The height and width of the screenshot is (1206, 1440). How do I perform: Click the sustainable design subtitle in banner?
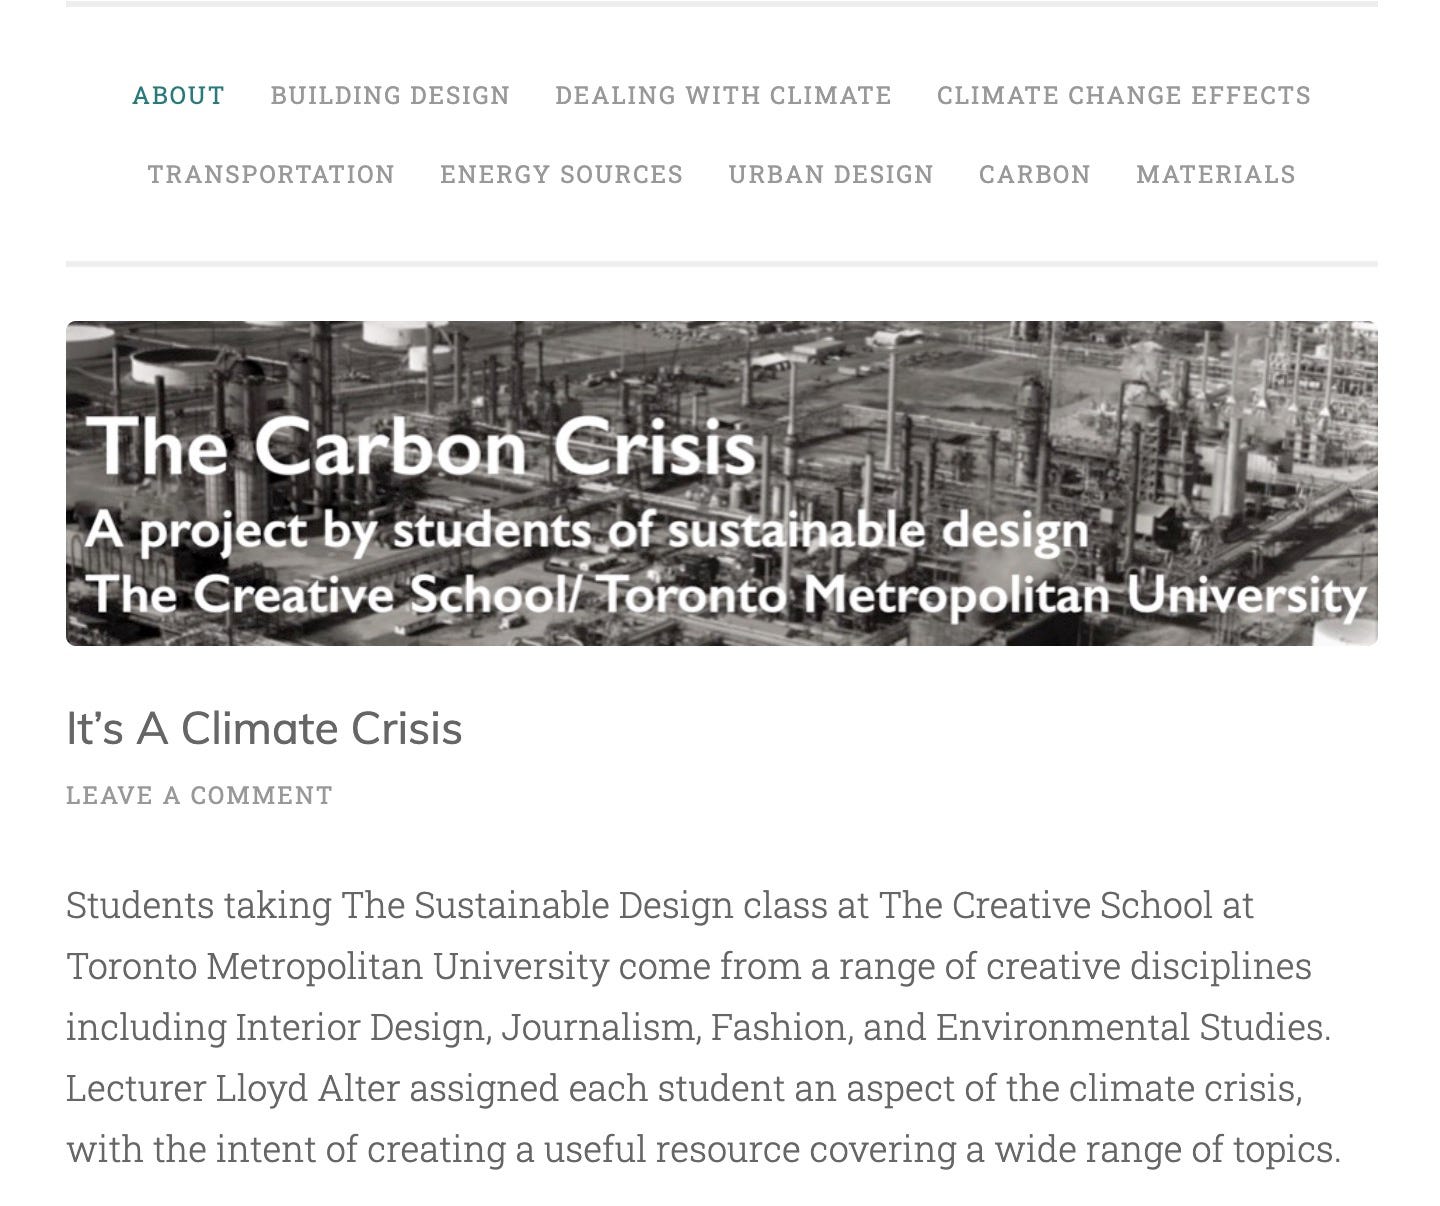pyautogui.click(x=587, y=530)
